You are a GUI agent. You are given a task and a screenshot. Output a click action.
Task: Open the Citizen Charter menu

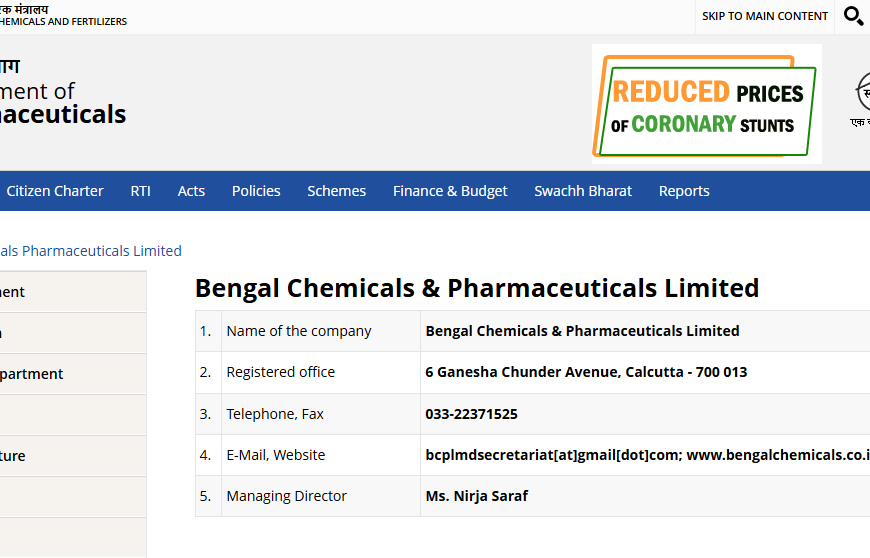[54, 191]
